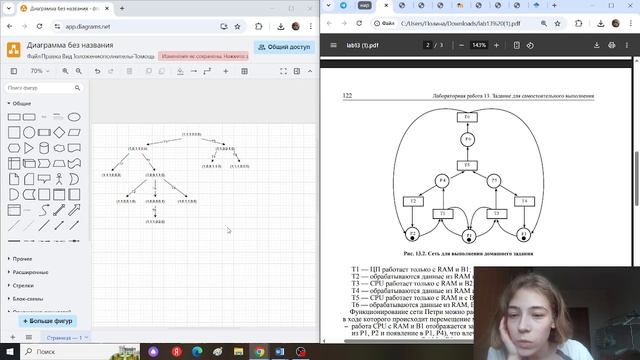640x360 pixels.
Task: Click the Zoom Out magnifier in draw.io toolbar
Action: click(x=79, y=71)
